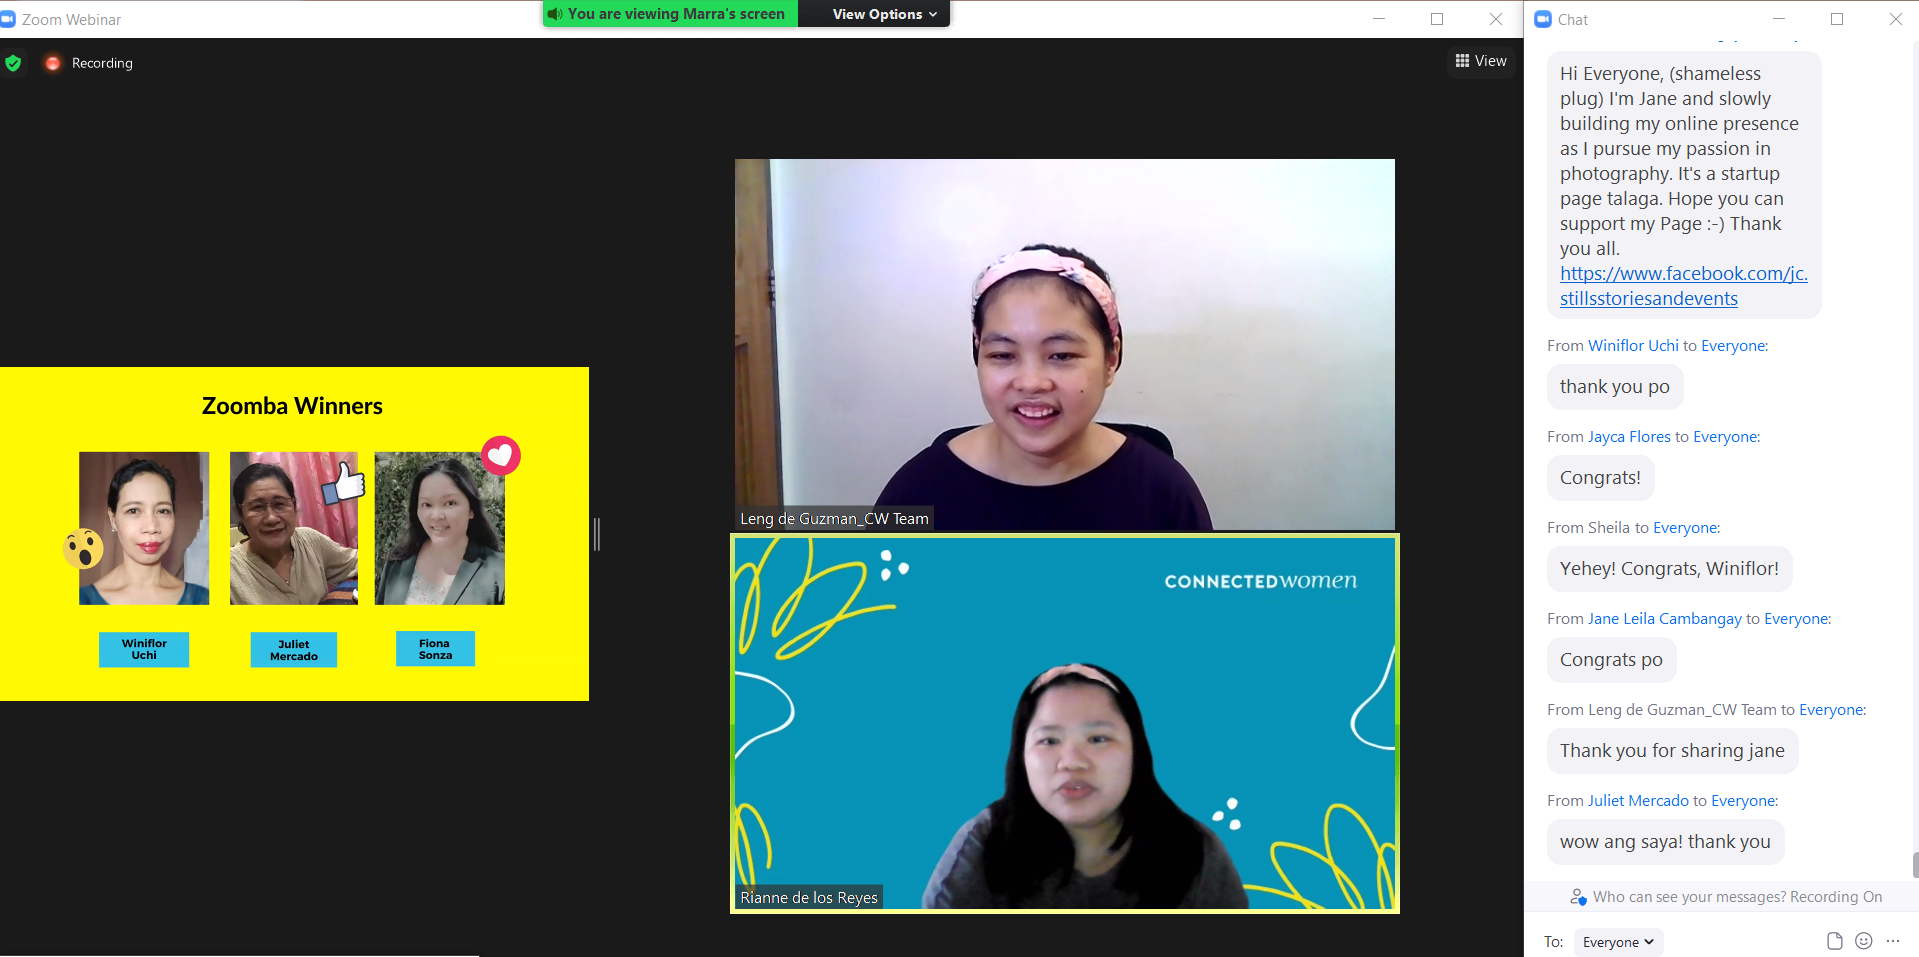This screenshot has width=1919, height=957.
Task: Click sender name Juliet Mercado in chat
Action: click(1638, 801)
